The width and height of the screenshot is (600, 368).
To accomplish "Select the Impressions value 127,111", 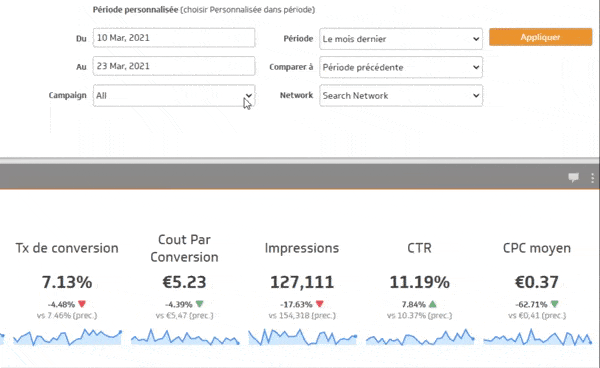I will [302, 282].
